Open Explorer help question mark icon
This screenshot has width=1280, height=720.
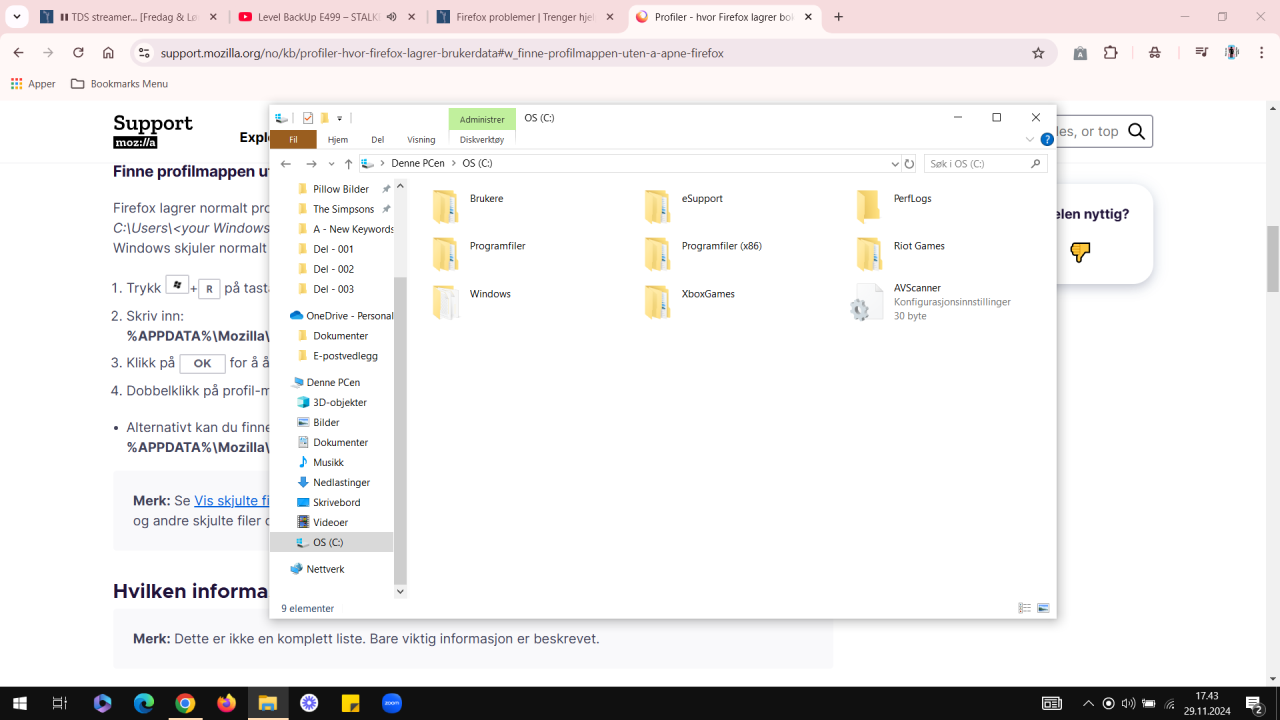point(1047,140)
